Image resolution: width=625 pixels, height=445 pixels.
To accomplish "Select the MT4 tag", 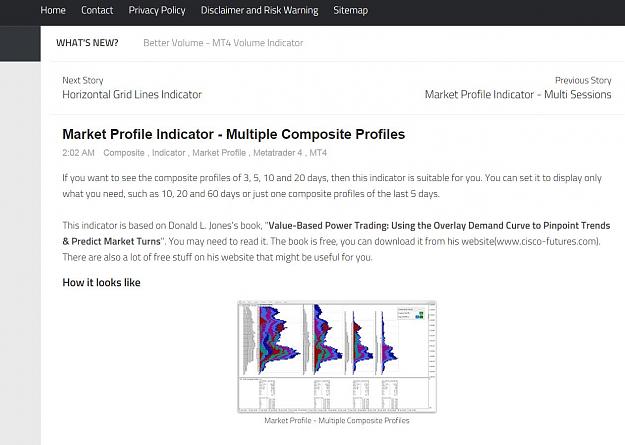I will (318, 153).
